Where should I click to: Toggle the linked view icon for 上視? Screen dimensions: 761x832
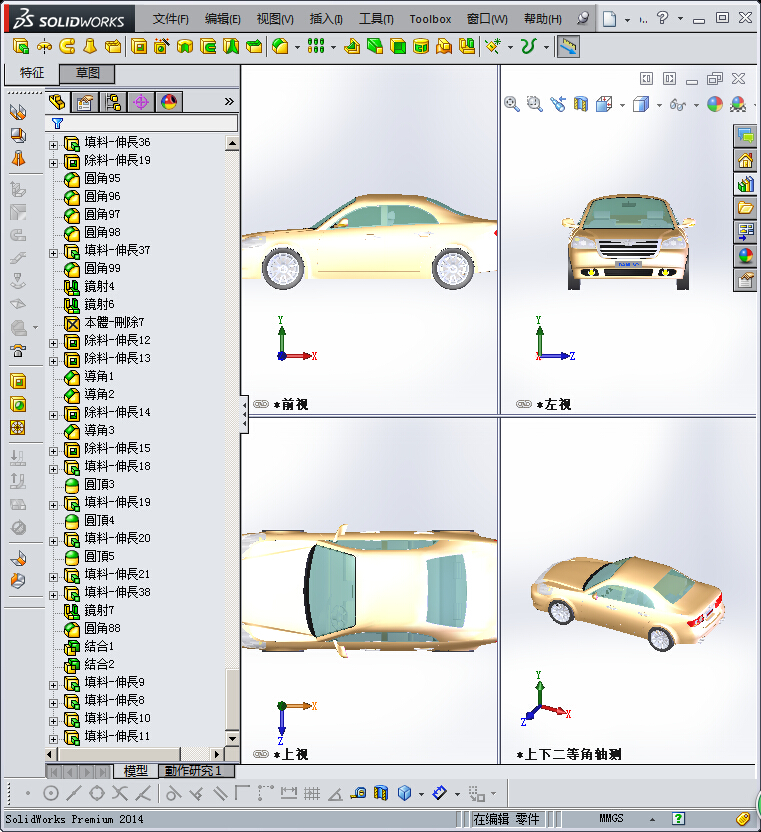(x=261, y=754)
